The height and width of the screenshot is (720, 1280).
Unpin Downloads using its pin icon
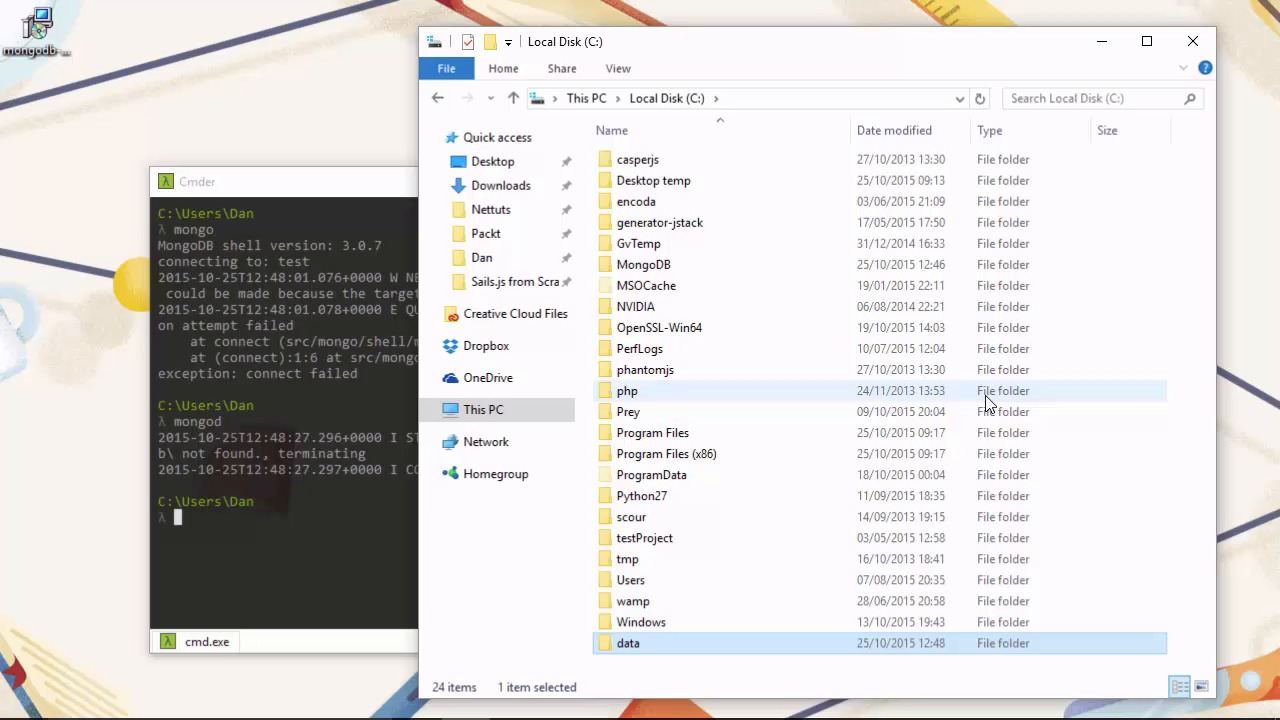[566, 186]
